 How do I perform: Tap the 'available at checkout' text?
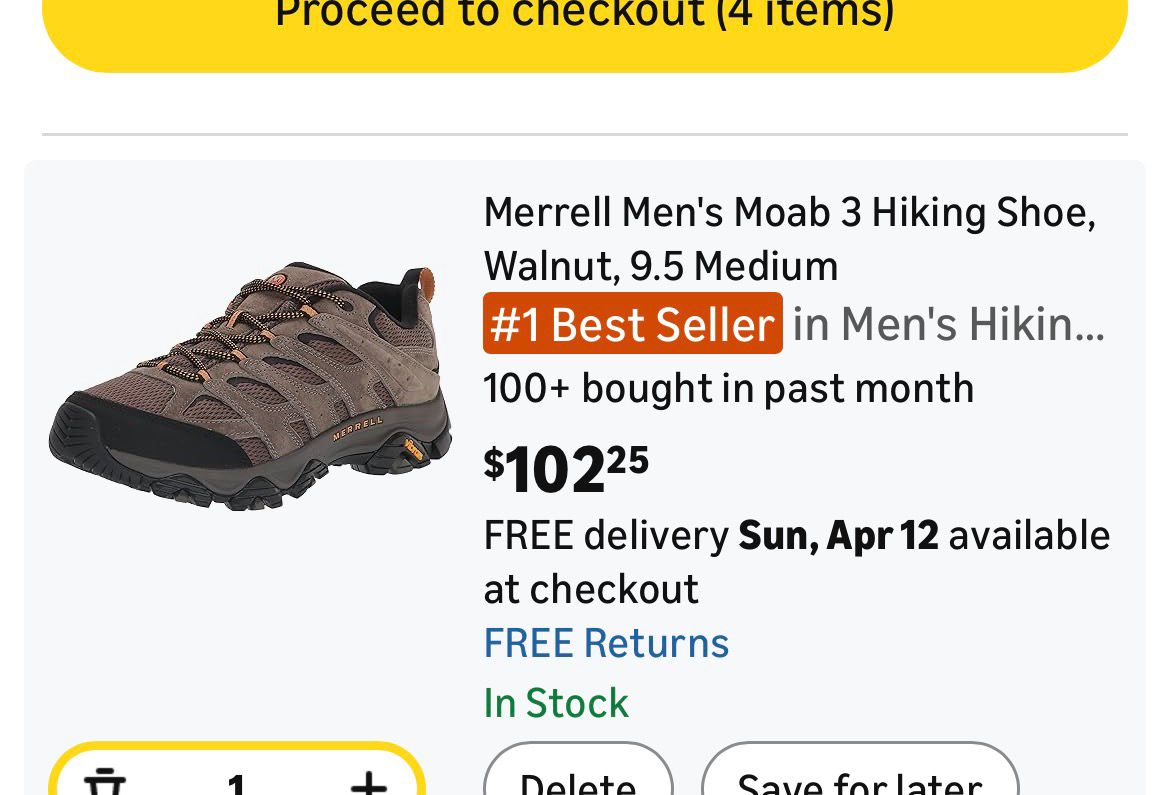[1028, 536]
